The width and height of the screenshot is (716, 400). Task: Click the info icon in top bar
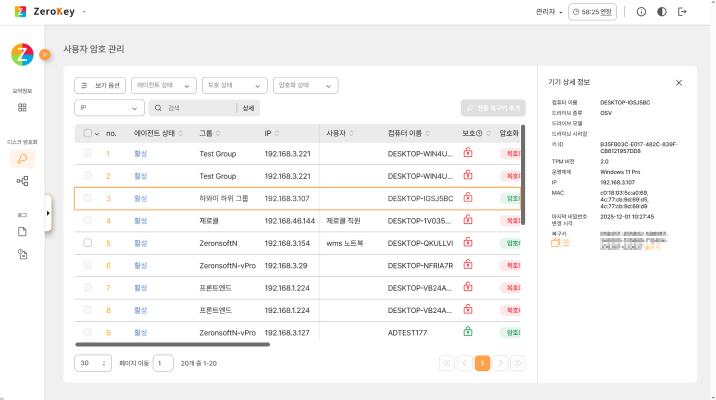click(641, 12)
